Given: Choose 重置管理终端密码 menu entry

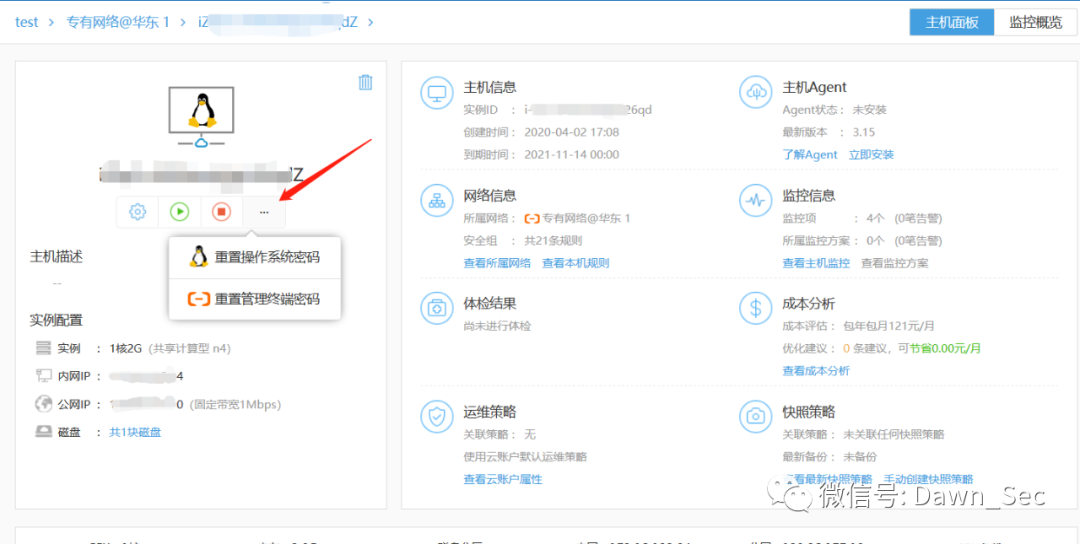Looking at the screenshot, I should point(255,300).
